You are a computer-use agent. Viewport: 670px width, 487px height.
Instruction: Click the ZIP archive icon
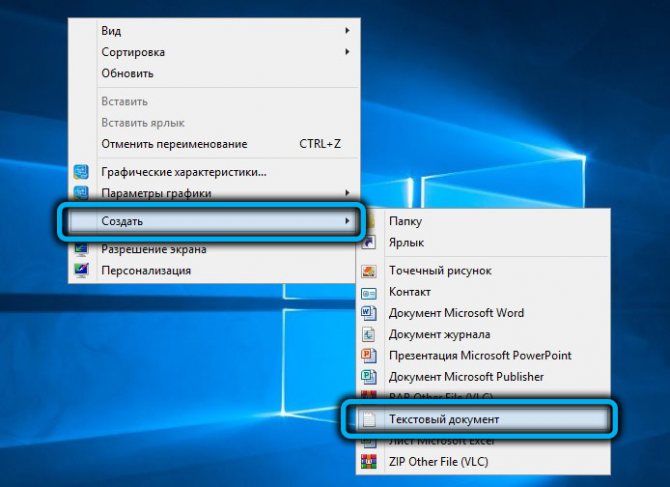[x=369, y=462]
